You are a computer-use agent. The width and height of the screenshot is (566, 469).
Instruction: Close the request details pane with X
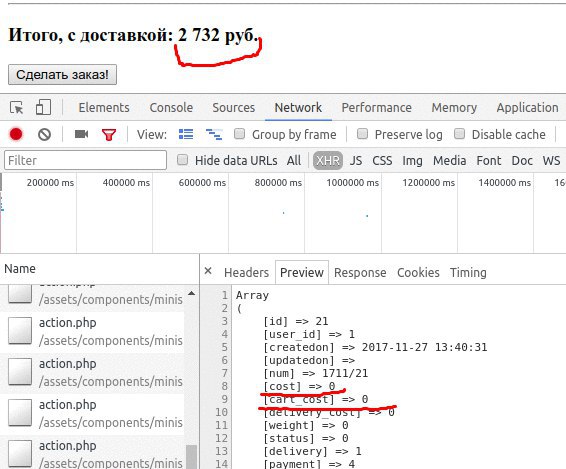(208, 271)
